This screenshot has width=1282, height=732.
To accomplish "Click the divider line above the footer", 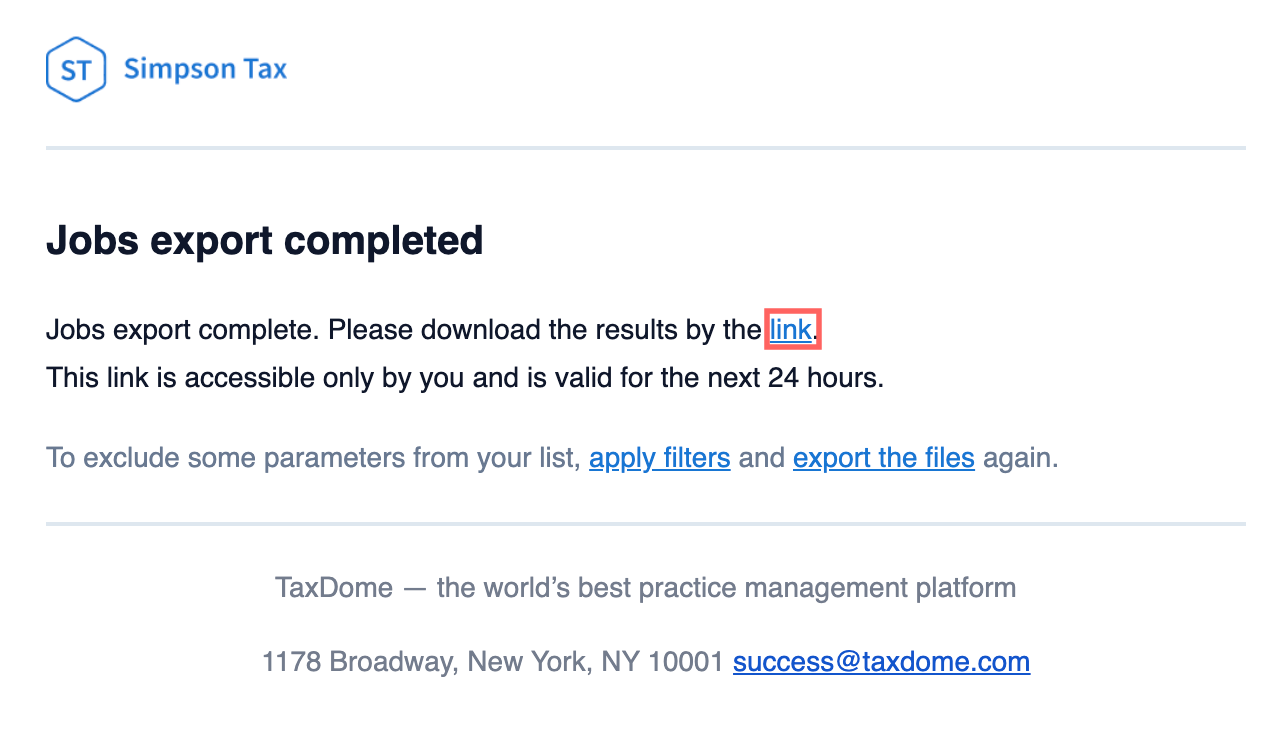I will pos(645,523).
